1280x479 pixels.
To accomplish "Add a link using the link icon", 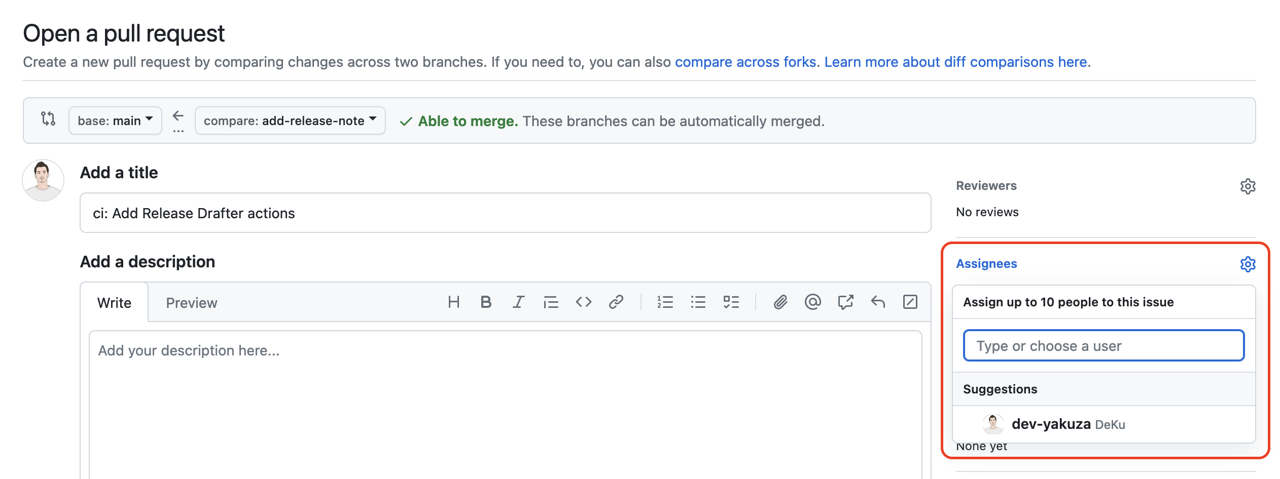I will click(x=616, y=302).
